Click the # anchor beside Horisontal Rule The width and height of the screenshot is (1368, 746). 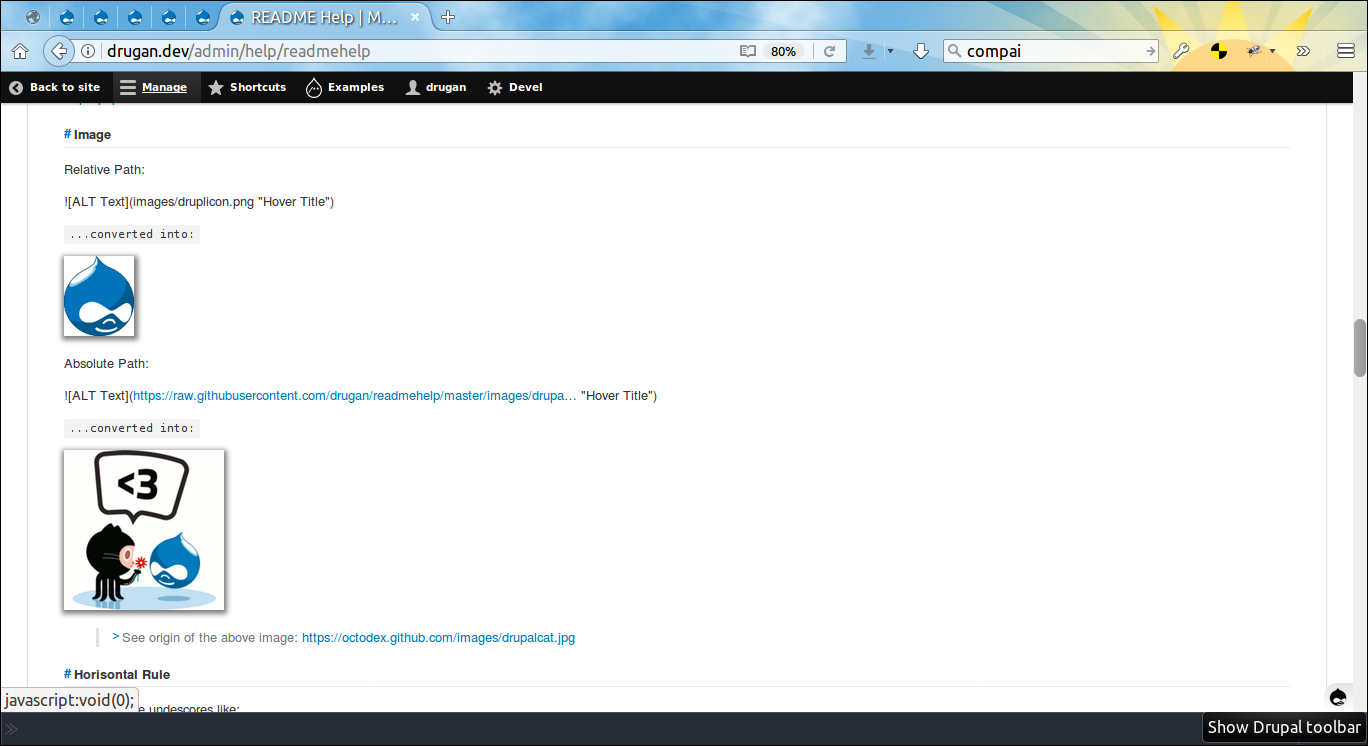point(68,674)
